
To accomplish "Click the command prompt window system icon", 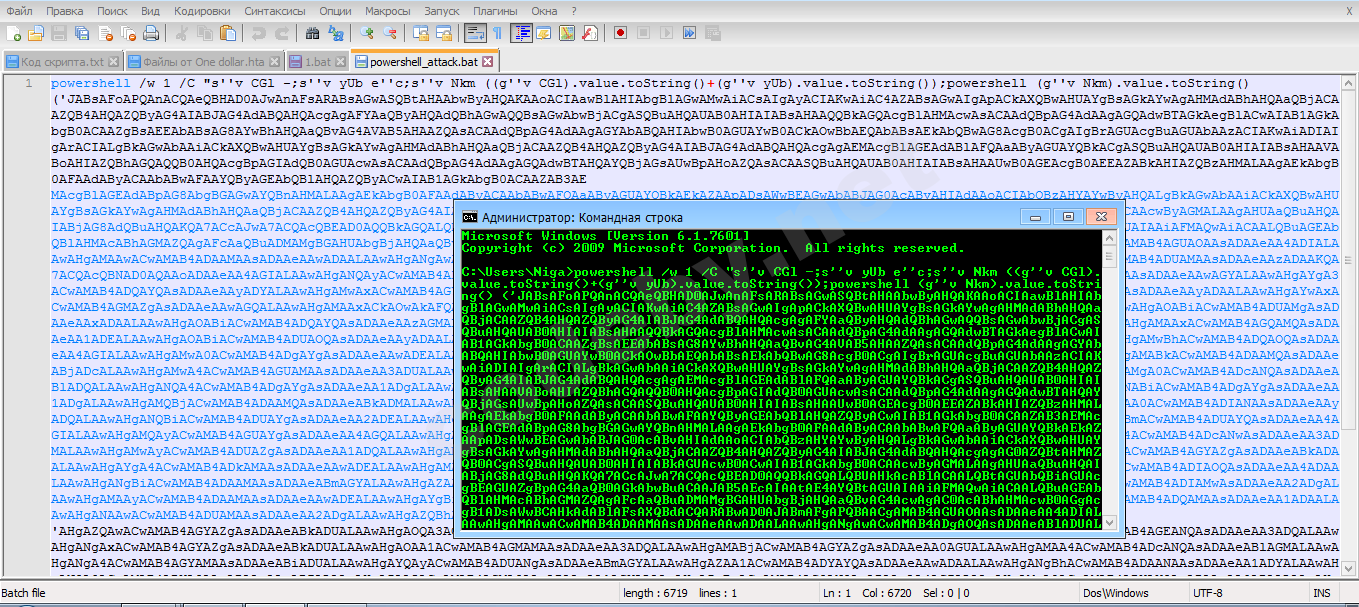I will (x=470, y=216).
